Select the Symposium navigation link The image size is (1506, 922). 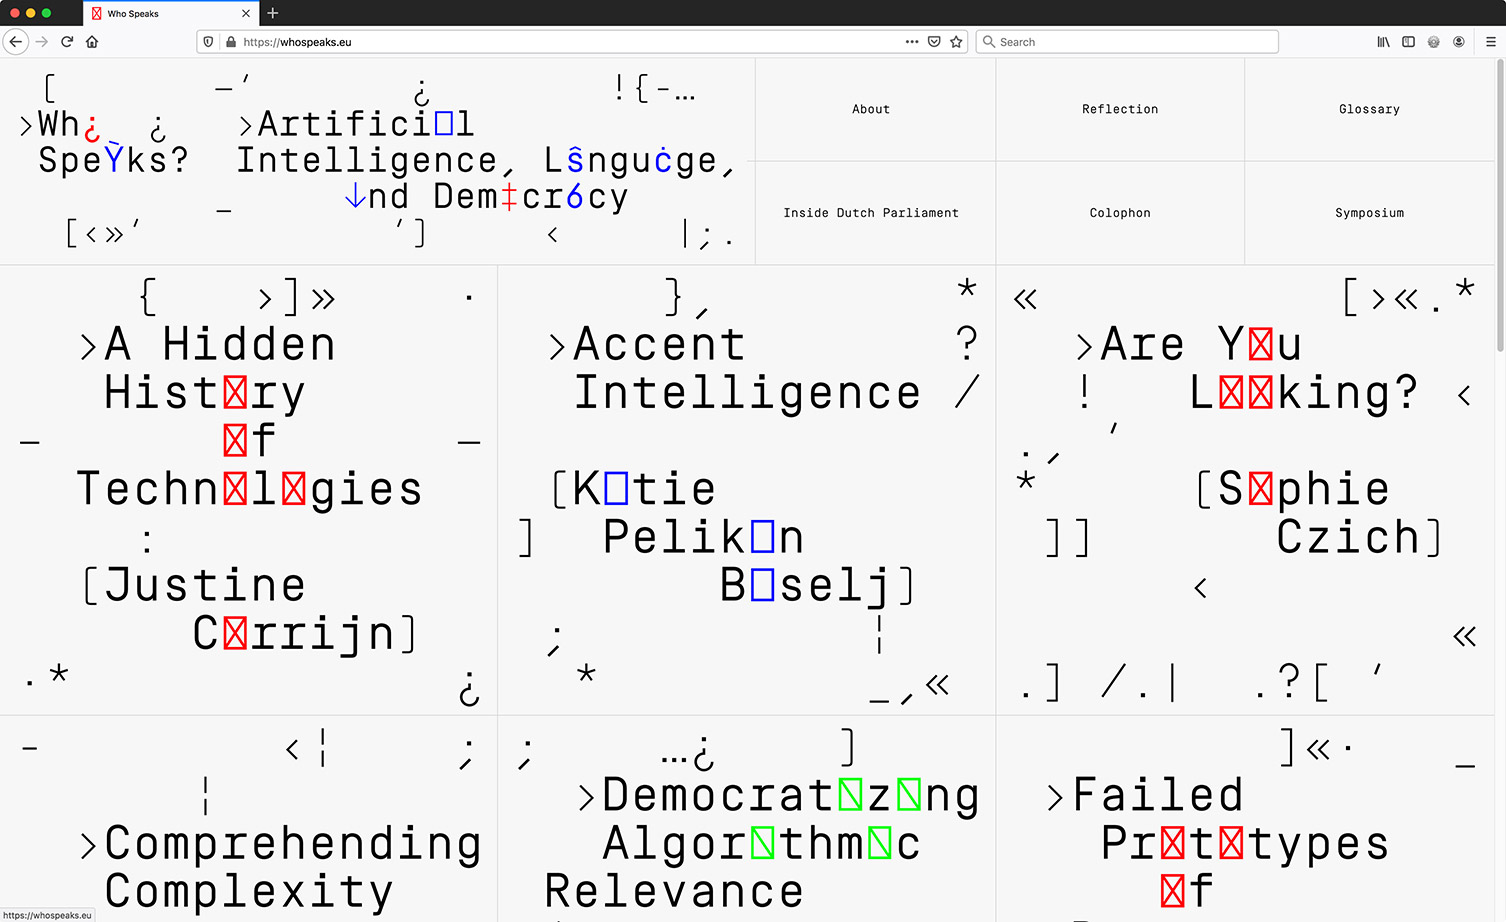click(x=1369, y=213)
